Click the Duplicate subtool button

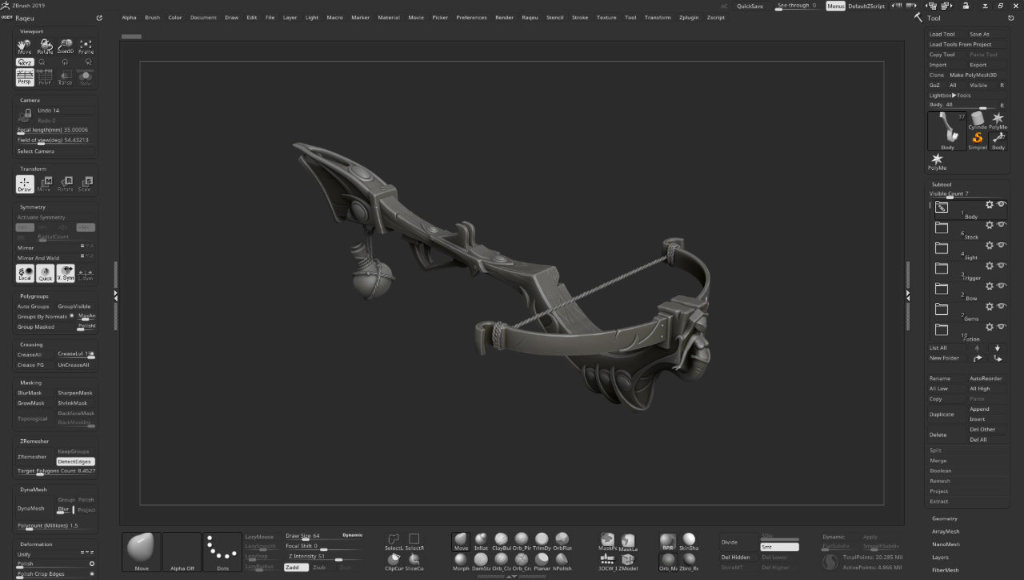pos(942,414)
